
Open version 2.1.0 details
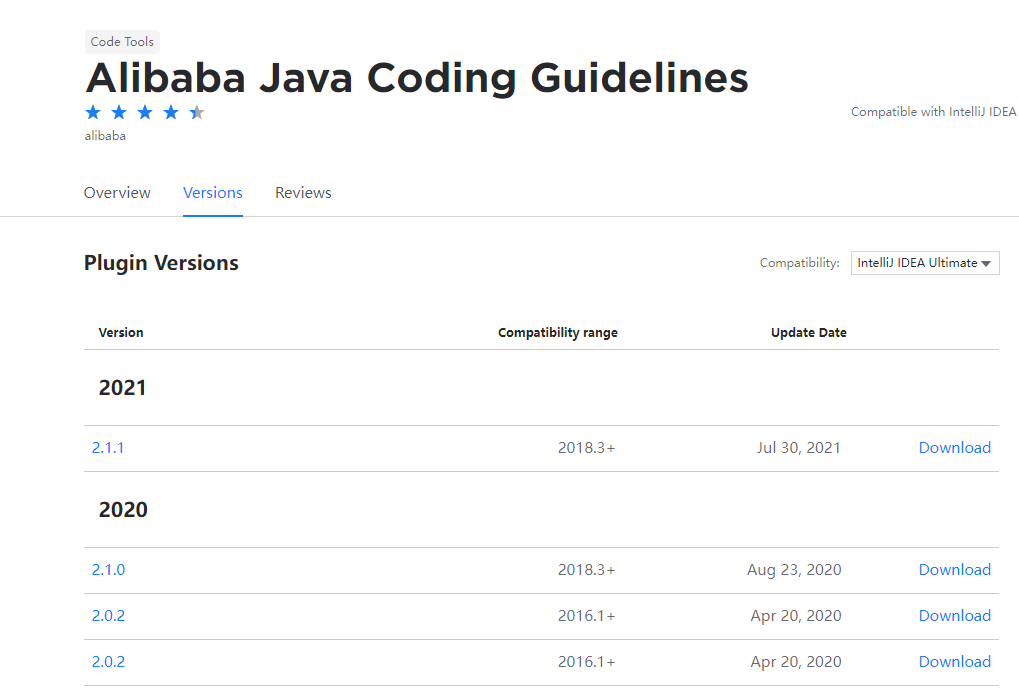pos(108,570)
